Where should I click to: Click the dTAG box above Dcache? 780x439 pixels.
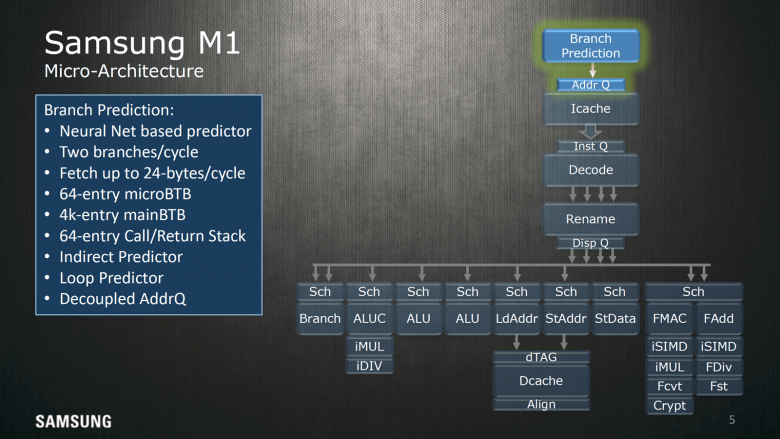point(541,357)
